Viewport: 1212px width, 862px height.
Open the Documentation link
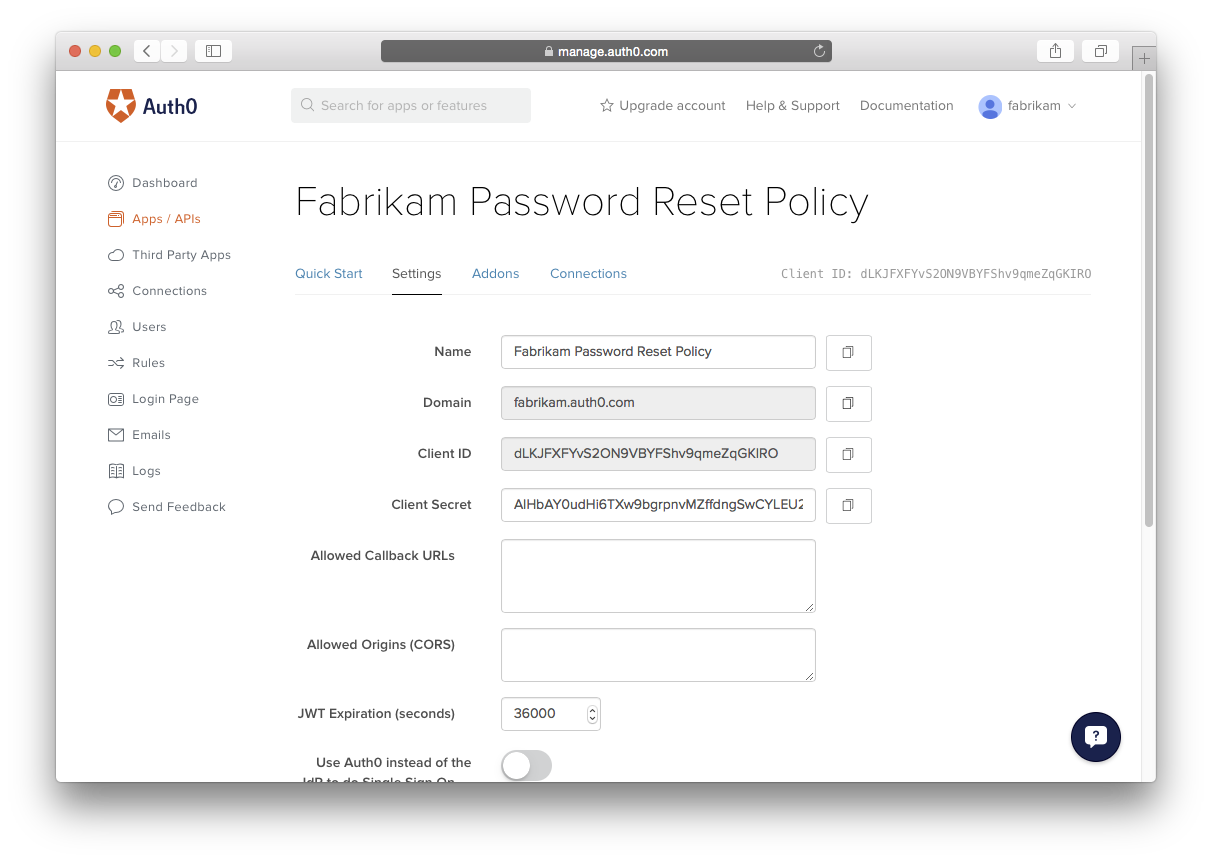click(x=907, y=105)
